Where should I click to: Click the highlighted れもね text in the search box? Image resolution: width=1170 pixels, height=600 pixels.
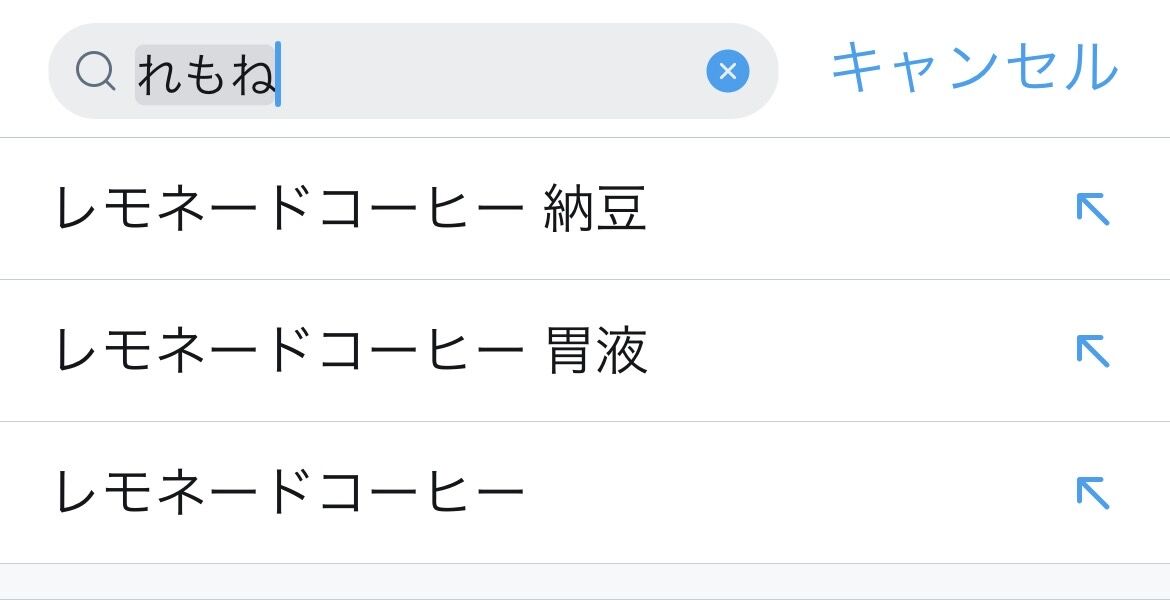(x=205, y=75)
